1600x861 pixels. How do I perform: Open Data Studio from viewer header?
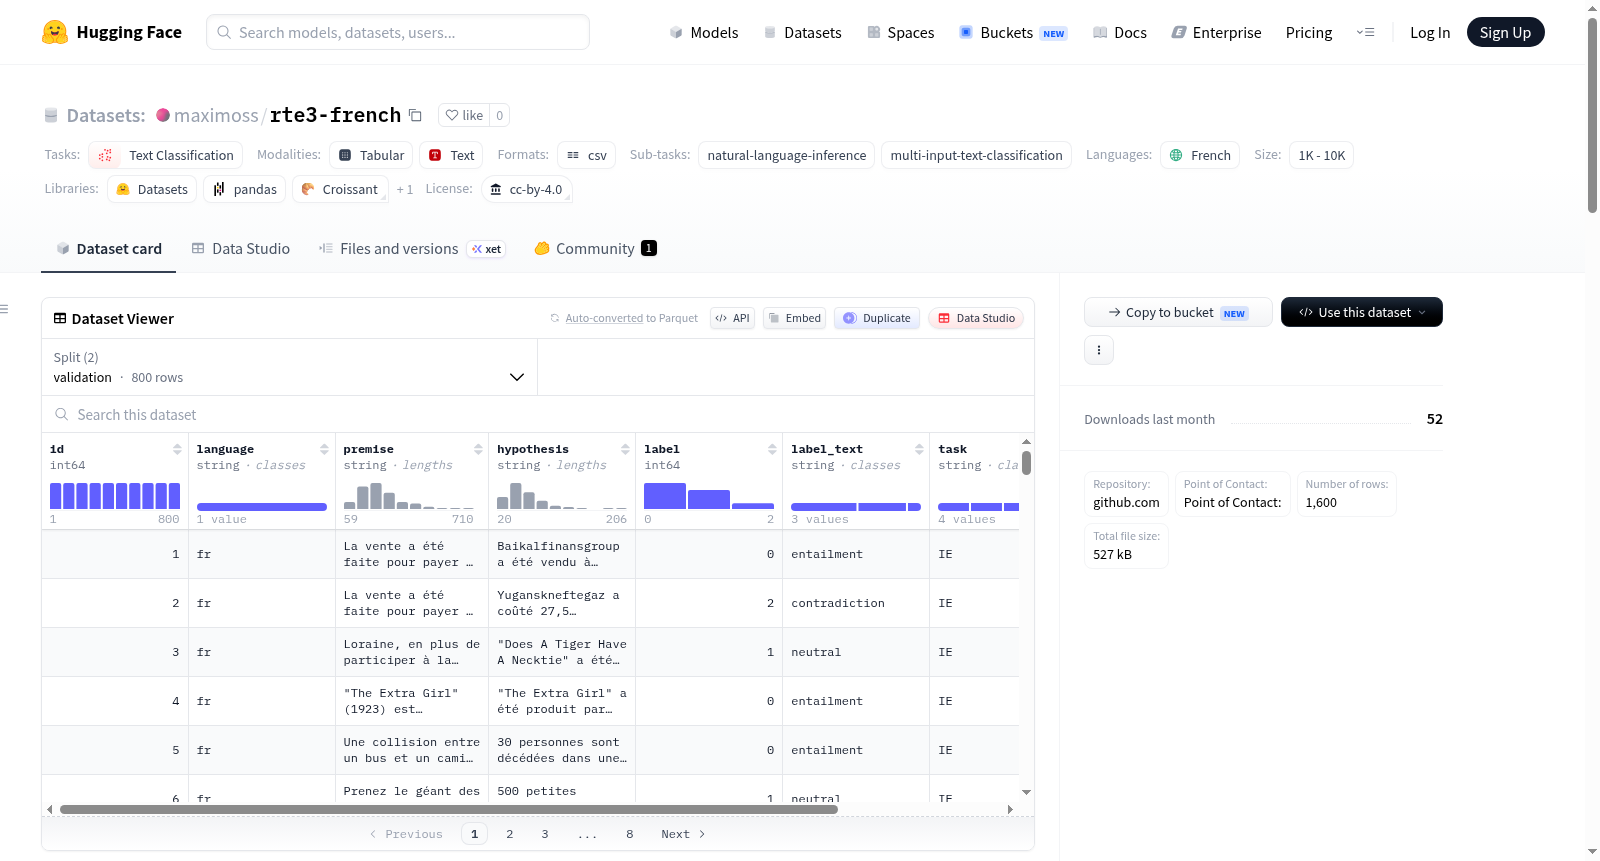pyautogui.click(x=976, y=318)
